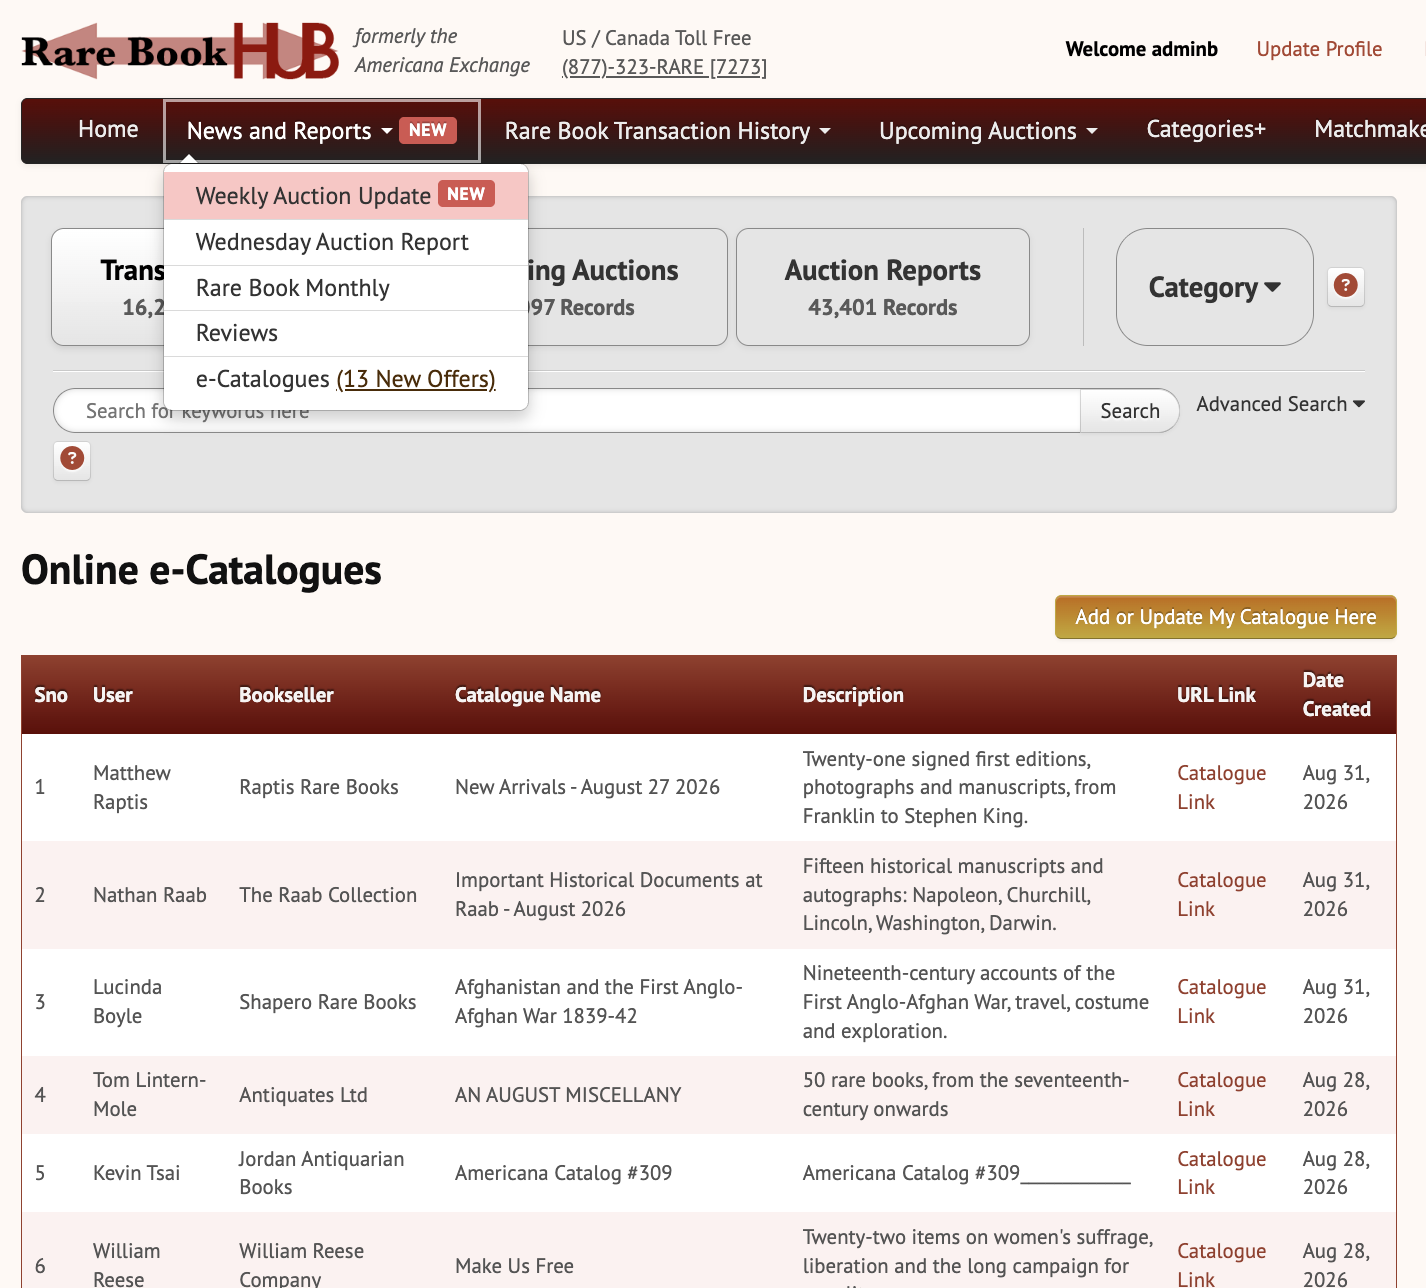Image resolution: width=1426 pixels, height=1288 pixels.
Task: Click user name Kevin Tsai
Action: point(137,1173)
